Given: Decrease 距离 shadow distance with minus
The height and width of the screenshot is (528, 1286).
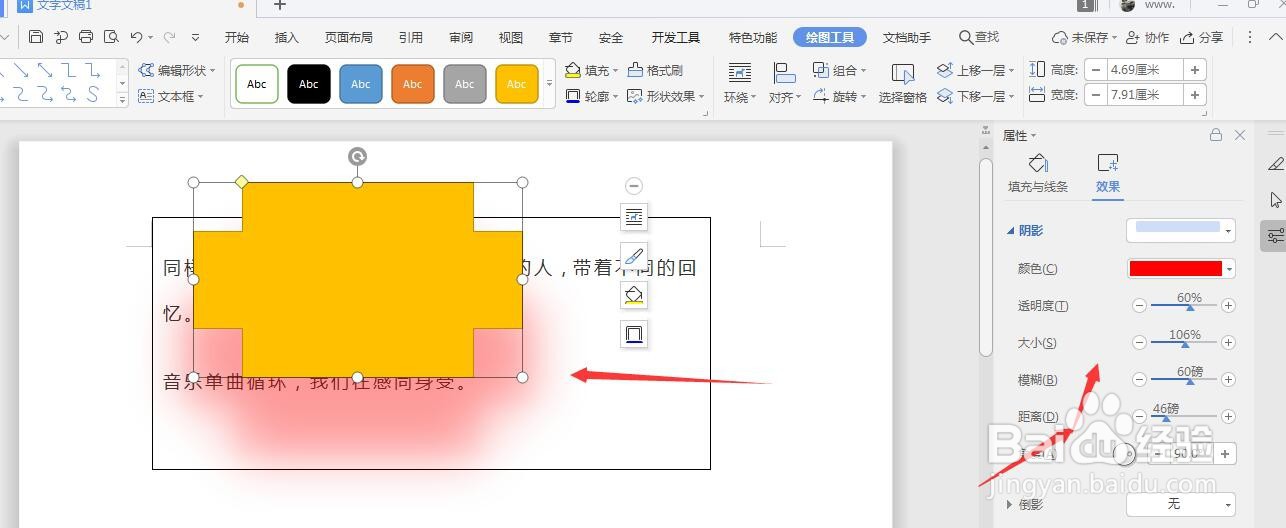Looking at the screenshot, I should pos(1139,417).
